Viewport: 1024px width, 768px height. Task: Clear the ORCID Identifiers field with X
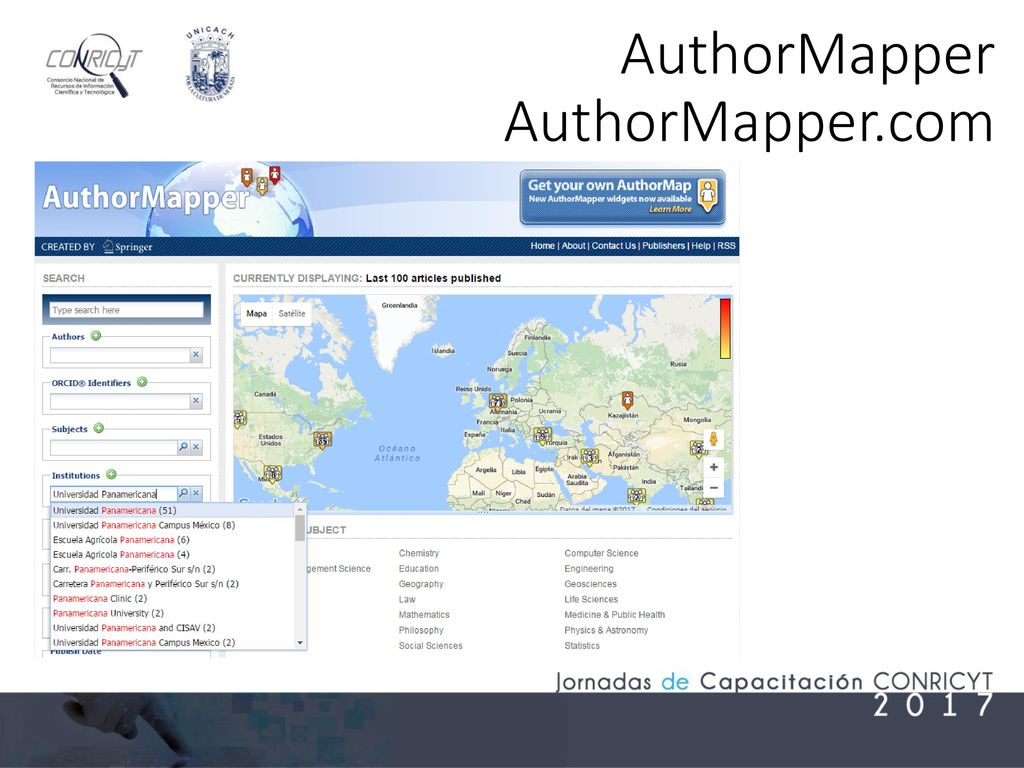click(x=196, y=401)
